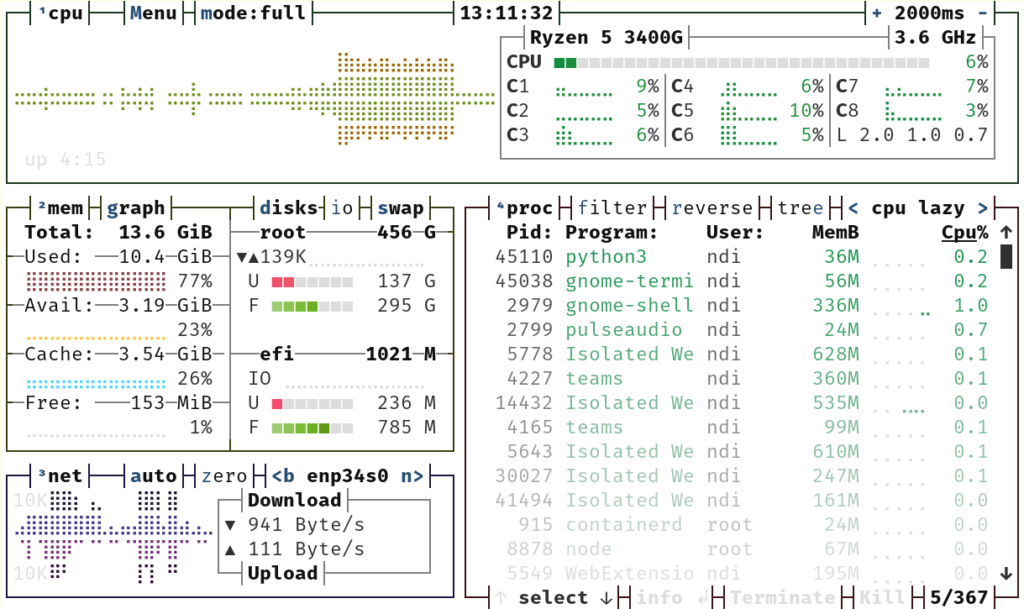Open the Menu in the top bar
This screenshot has width=1024, height=609.
153,13
